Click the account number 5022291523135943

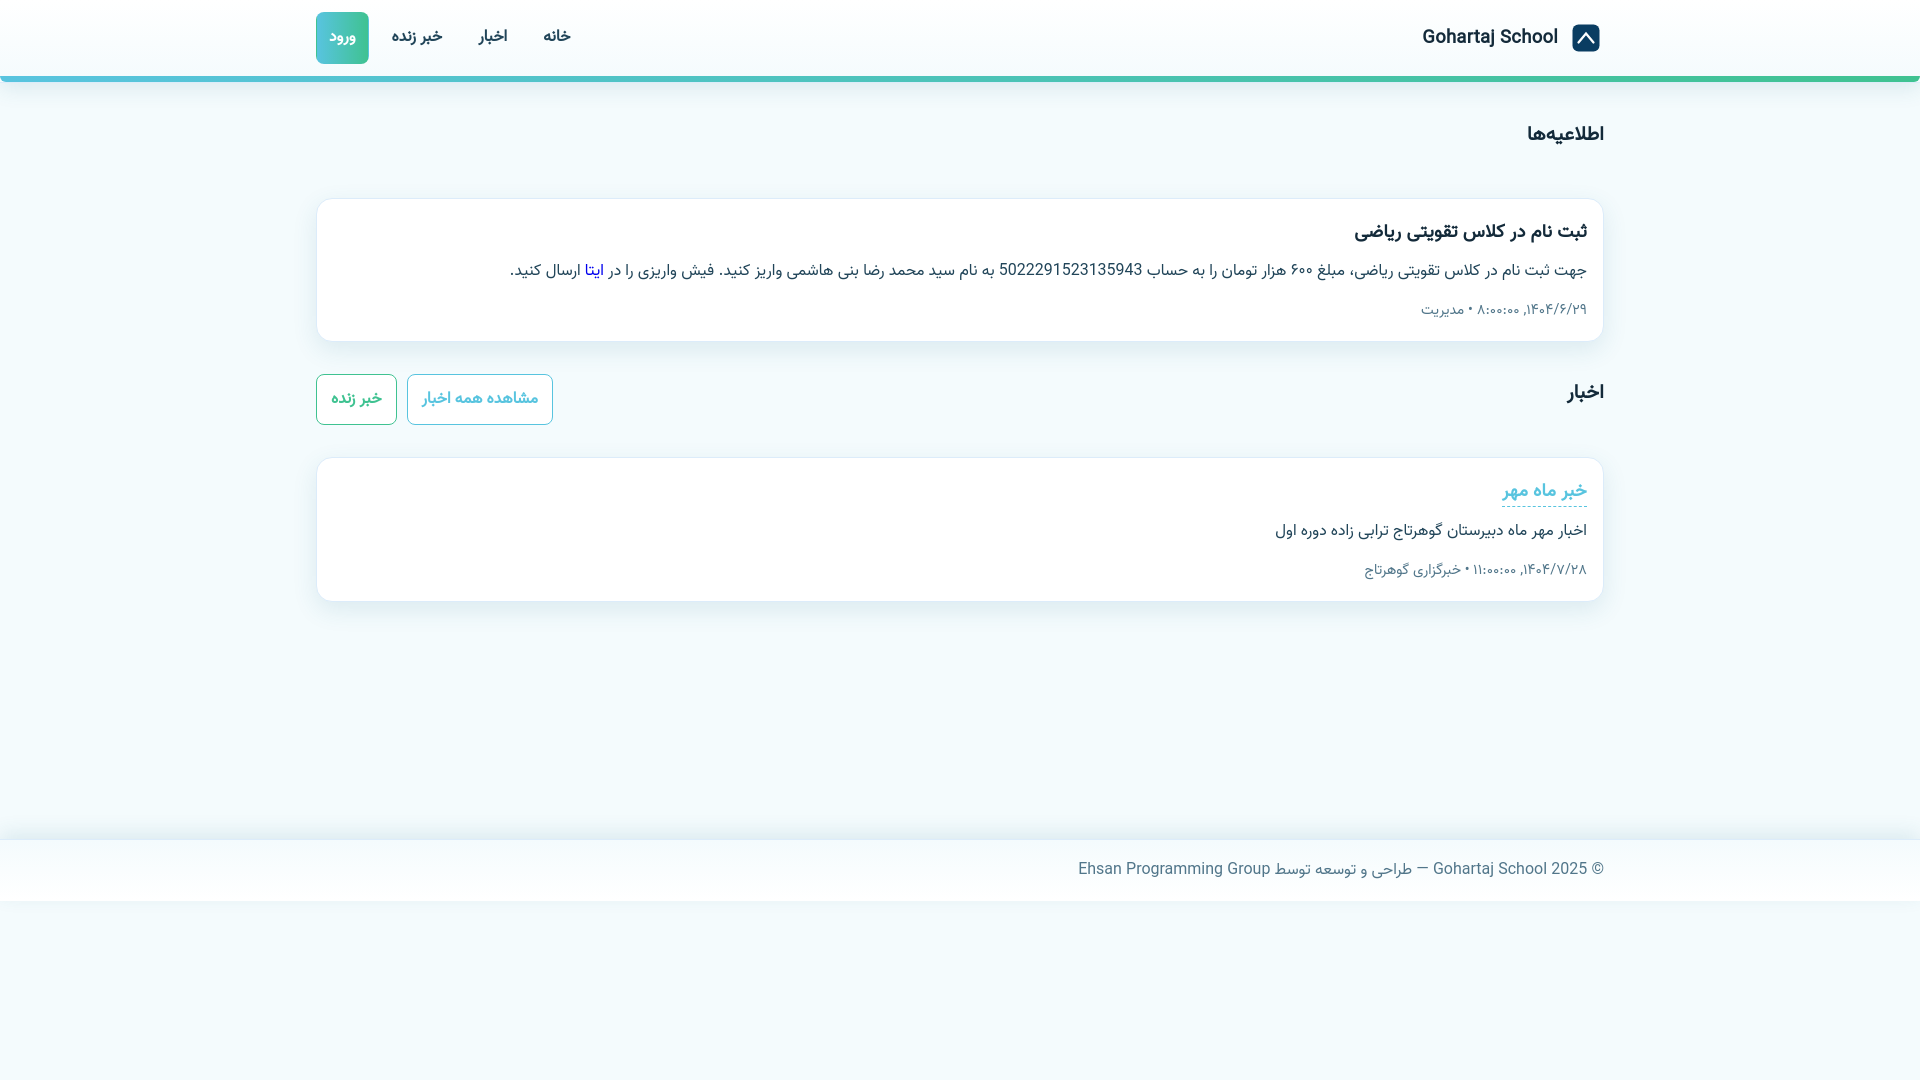[1069, 271]
